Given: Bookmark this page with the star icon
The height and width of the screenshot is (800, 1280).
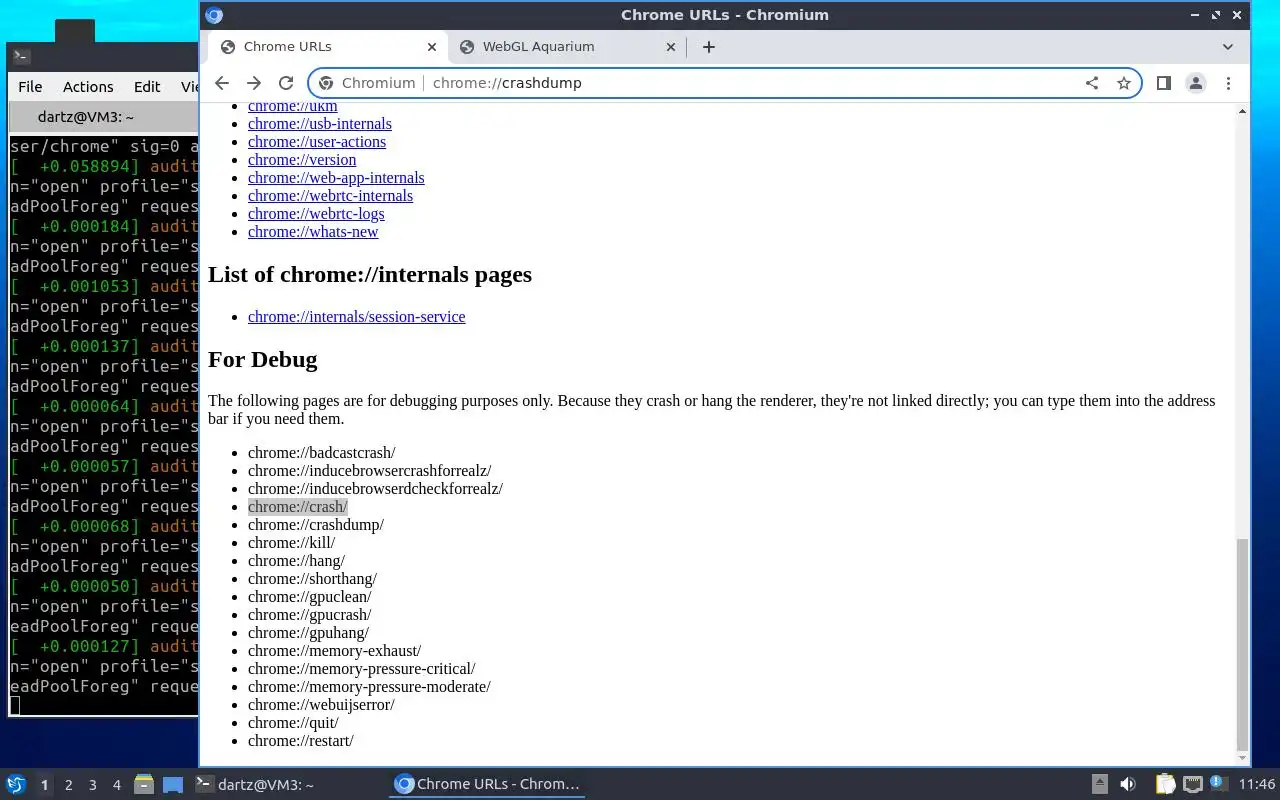Looking at the screenshot, I should tap(1124, 83).
